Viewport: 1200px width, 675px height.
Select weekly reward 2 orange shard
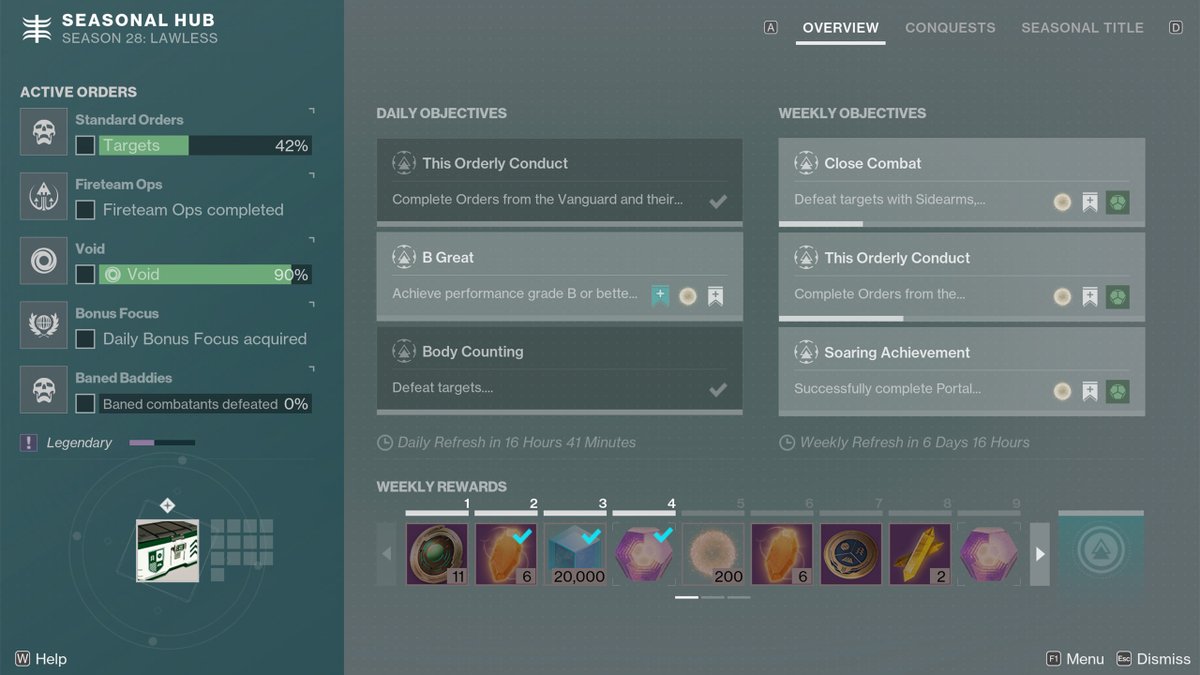tap(506, 554)
